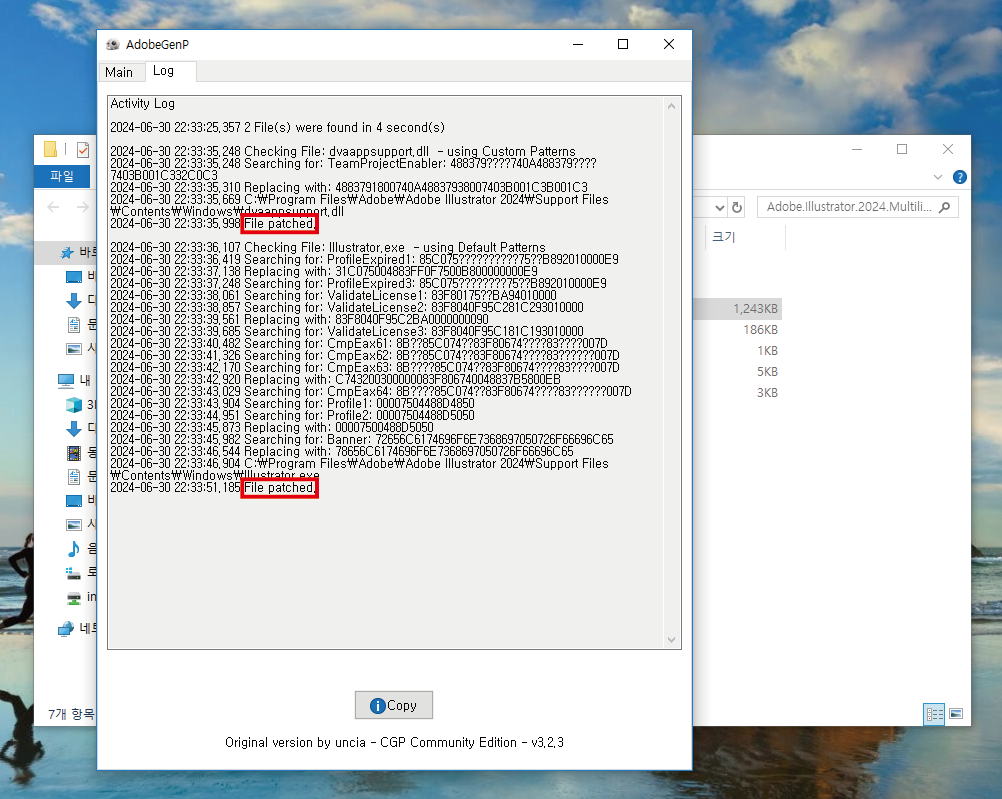Viewport: 1002px width, 799px height.
Task: Open the drive icon labeled 'in' in sidebar
Action: click(74, 598)
